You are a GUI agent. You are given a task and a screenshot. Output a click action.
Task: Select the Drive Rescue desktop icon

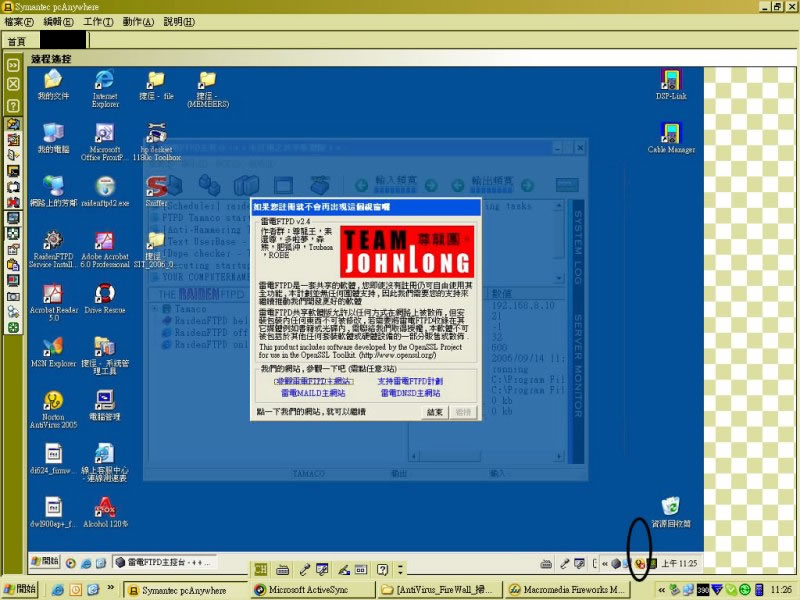pyautogui.click(x=105, y=298)
